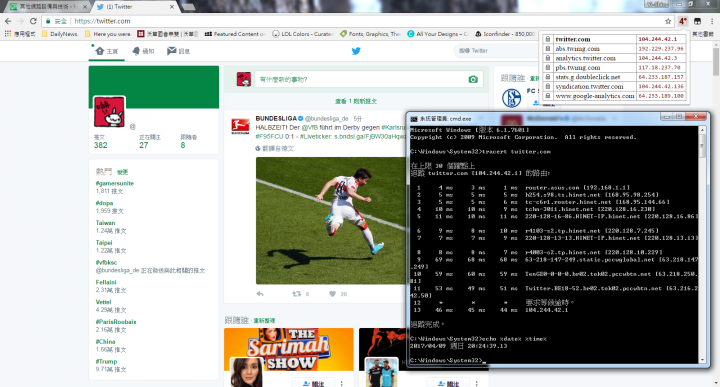Open Chrome's three-dot menu
The image size is (720, 387).
(712, 21)
